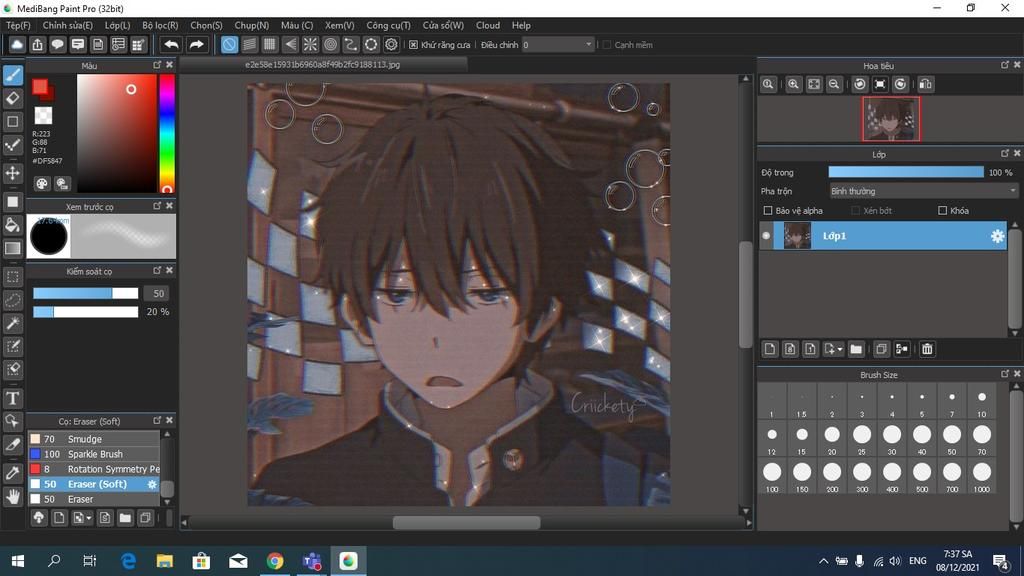Open the Pha trộn blend mode dropdown
1024x576 pixels.
[x=923, y=191]
